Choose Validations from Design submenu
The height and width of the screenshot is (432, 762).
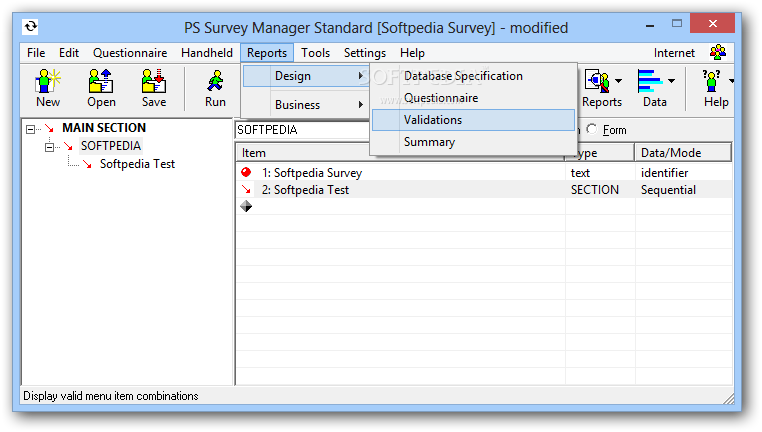[x=473, y=120]
